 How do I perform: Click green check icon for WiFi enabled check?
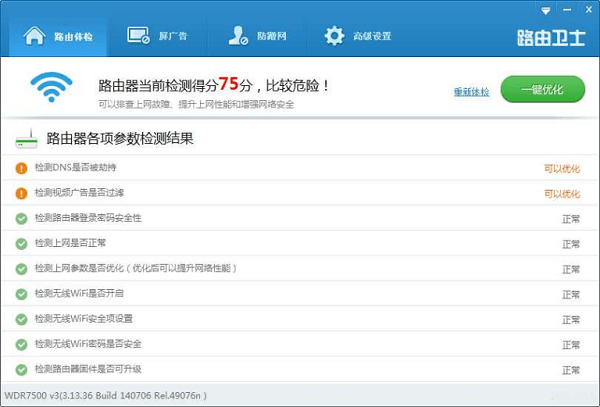[21, 294]
